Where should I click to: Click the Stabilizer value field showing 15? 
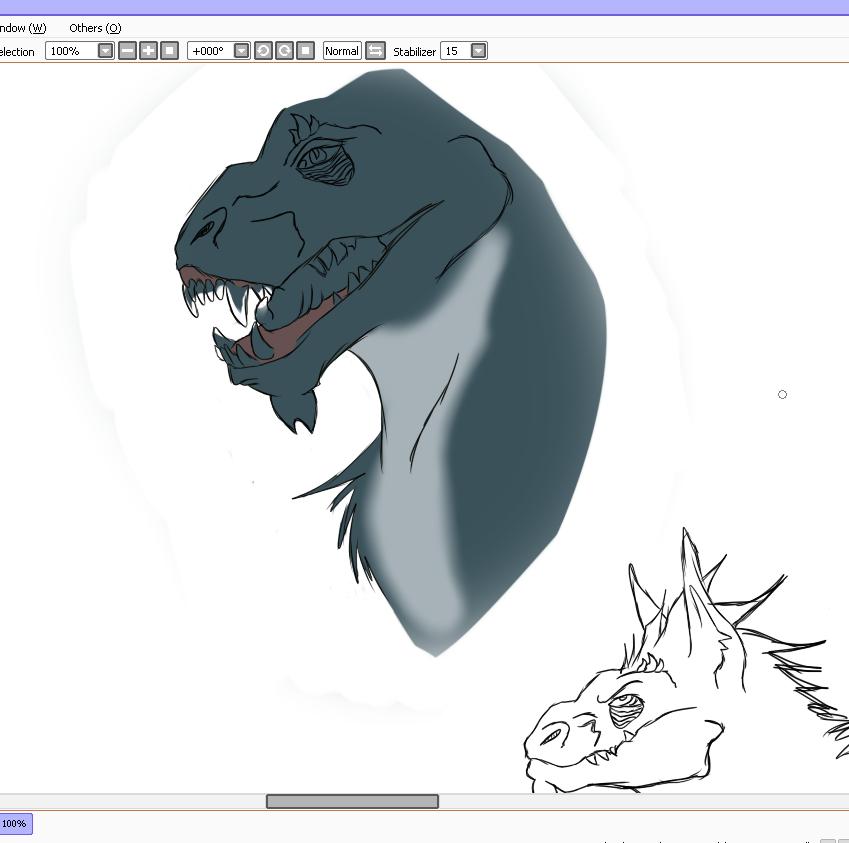click(x=455, y=51)
